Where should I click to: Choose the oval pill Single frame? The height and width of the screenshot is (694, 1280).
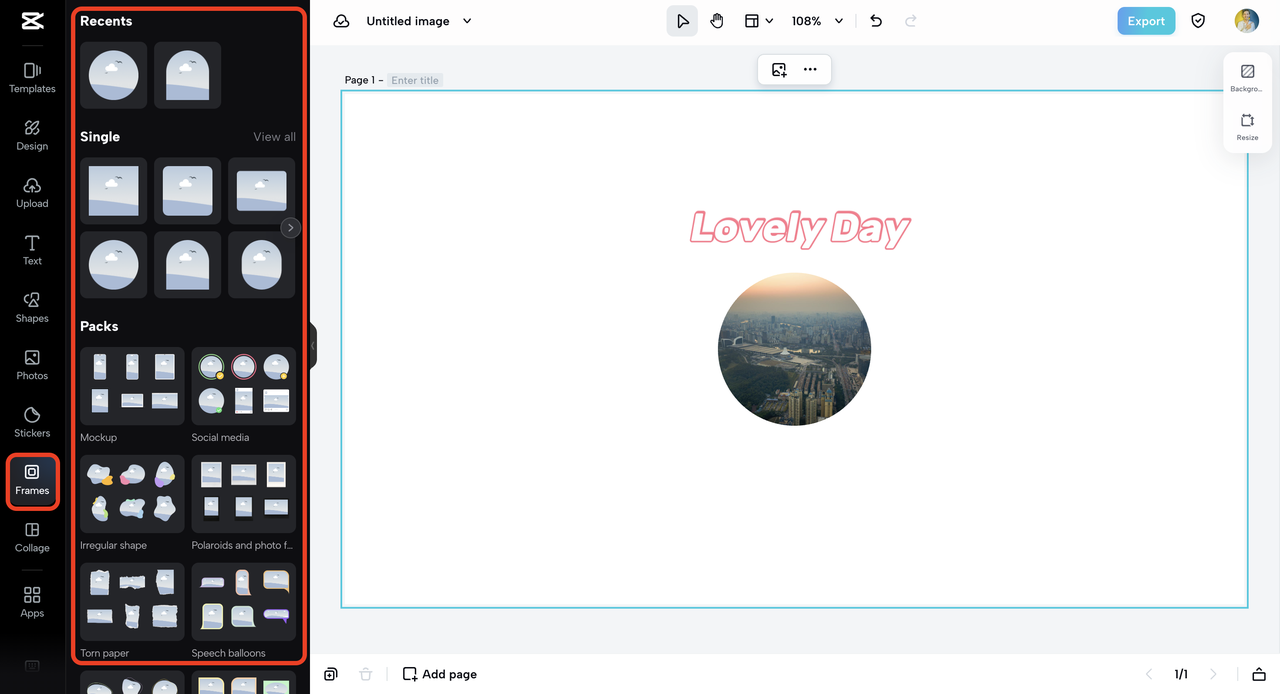point(261,265)
